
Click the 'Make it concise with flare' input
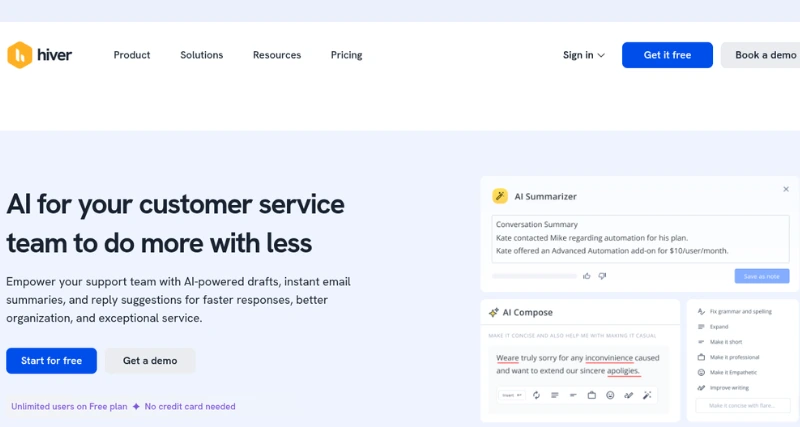point(742,406)
